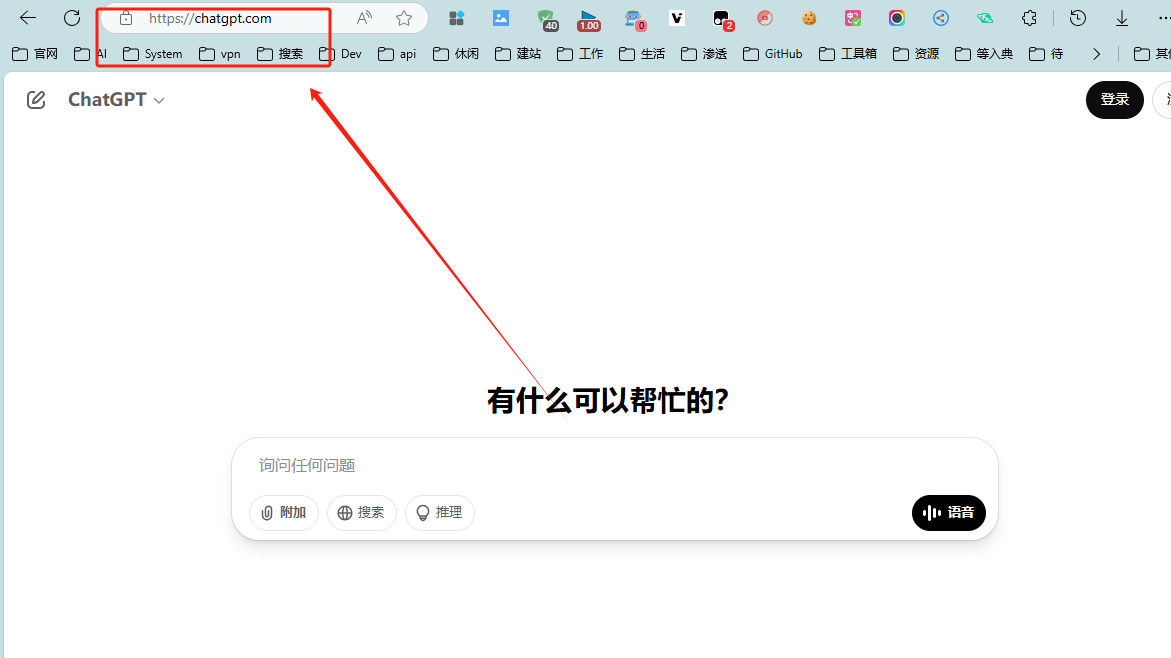Open the 待 bookmarks folder

pos(1046,54)
